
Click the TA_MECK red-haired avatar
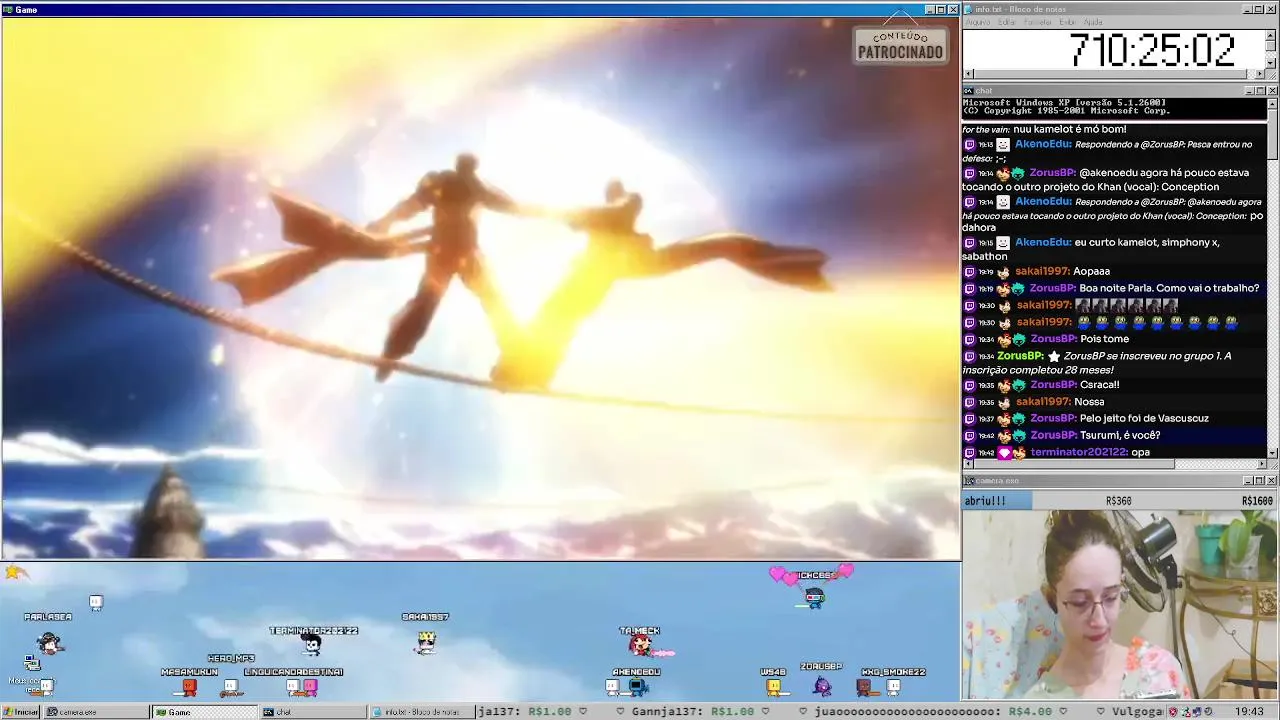[640, 646]
